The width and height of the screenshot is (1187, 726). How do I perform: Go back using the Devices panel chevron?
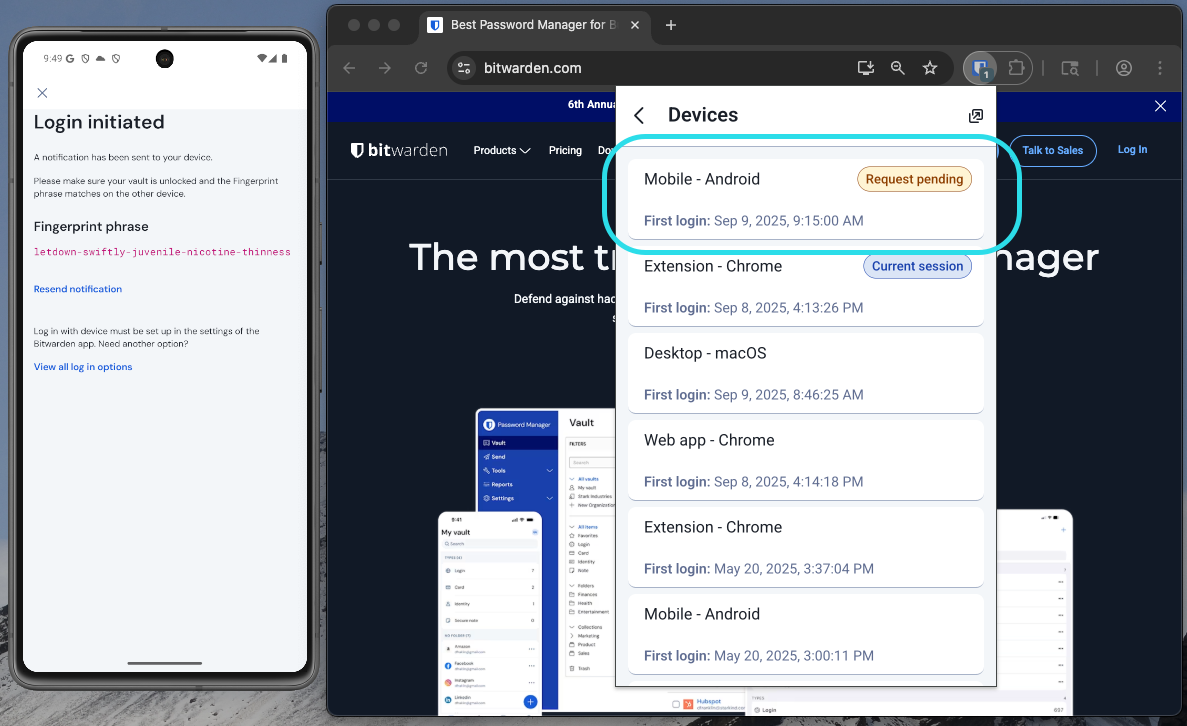tap(639, 115)
